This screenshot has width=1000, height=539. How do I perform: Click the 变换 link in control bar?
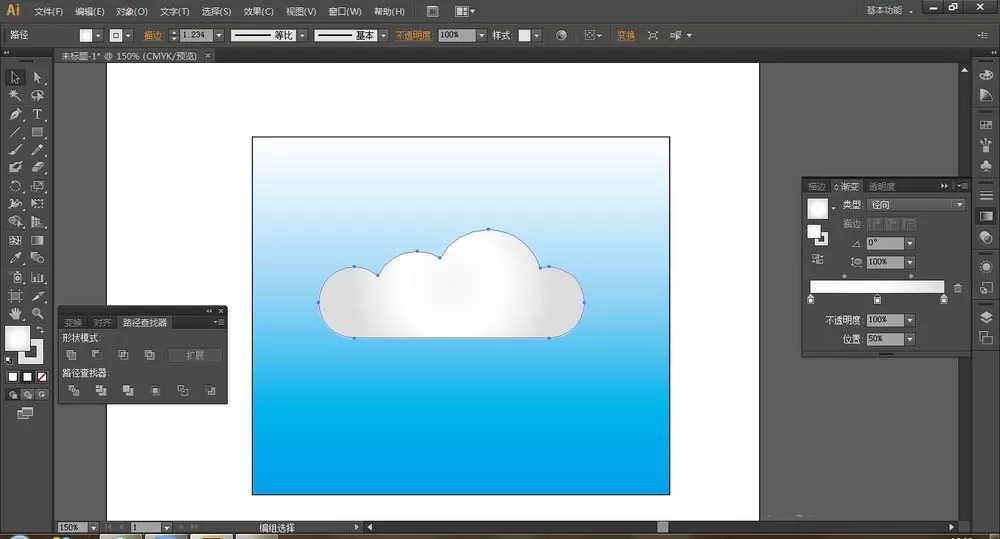[x=626, y=36]
